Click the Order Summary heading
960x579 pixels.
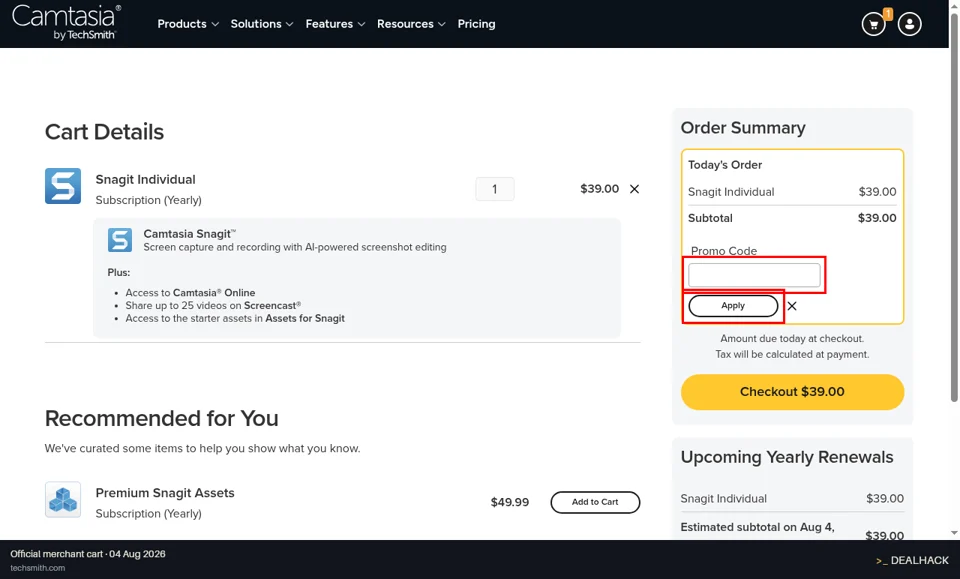click(743, 127)
